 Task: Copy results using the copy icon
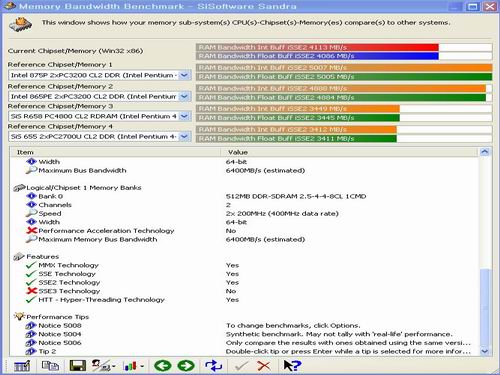click(x=50, y=366)
